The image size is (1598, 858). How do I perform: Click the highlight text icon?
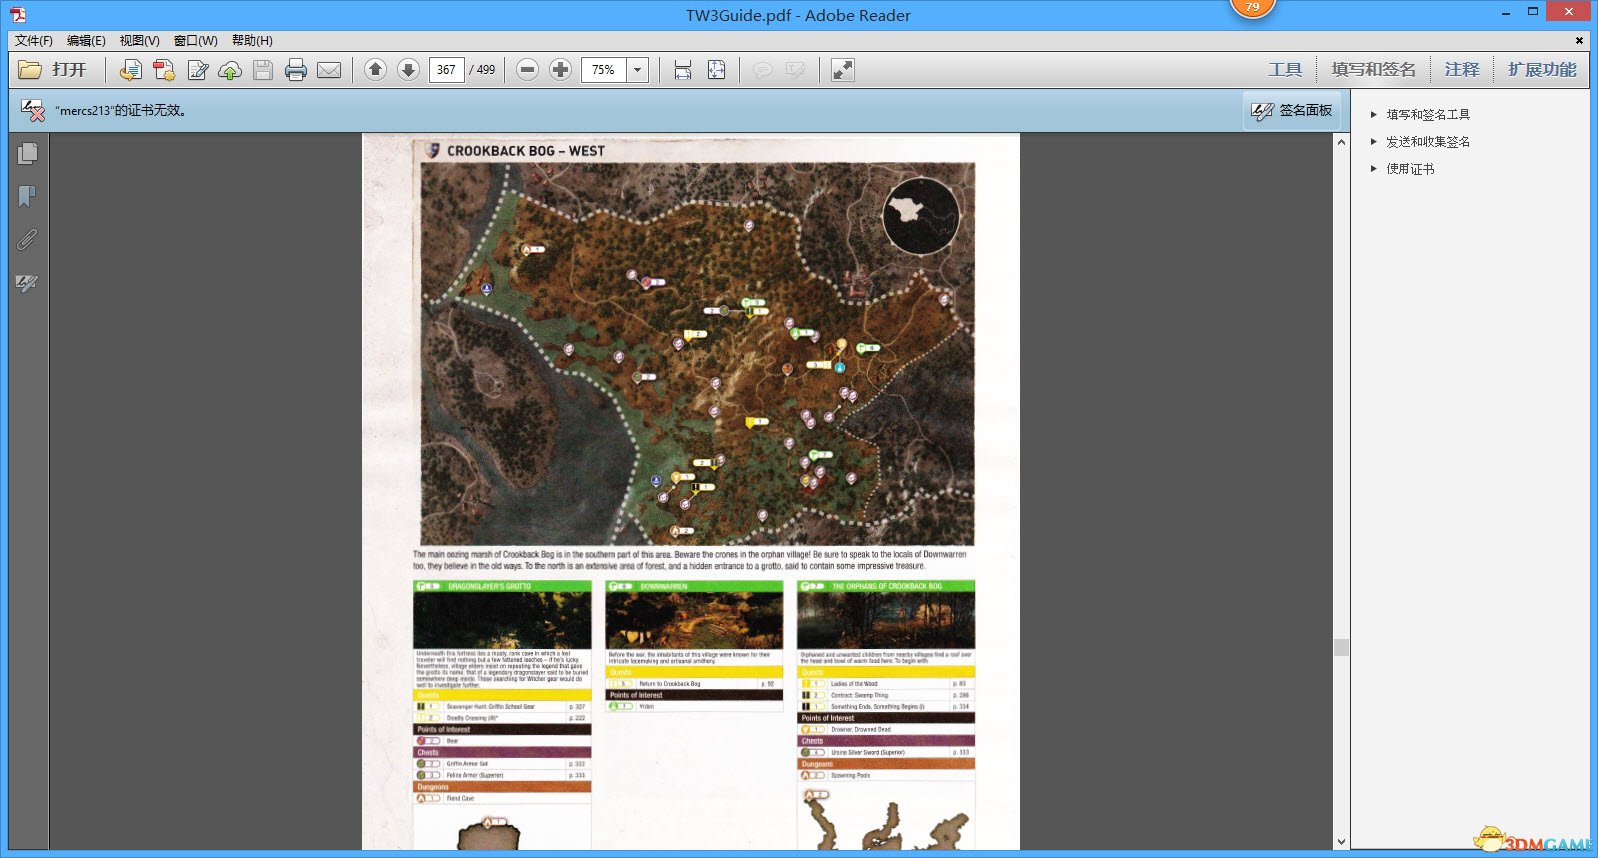(x=796, y=70)
